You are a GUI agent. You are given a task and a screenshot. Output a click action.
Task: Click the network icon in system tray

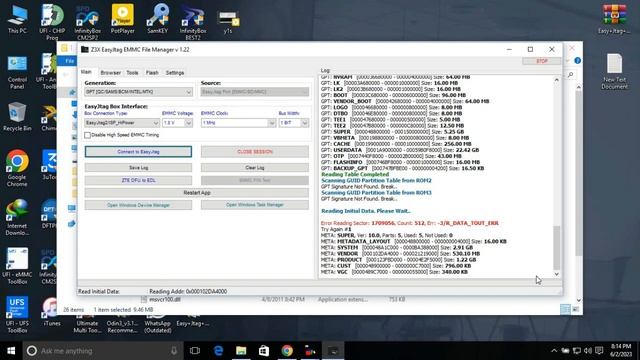[577, 351]
